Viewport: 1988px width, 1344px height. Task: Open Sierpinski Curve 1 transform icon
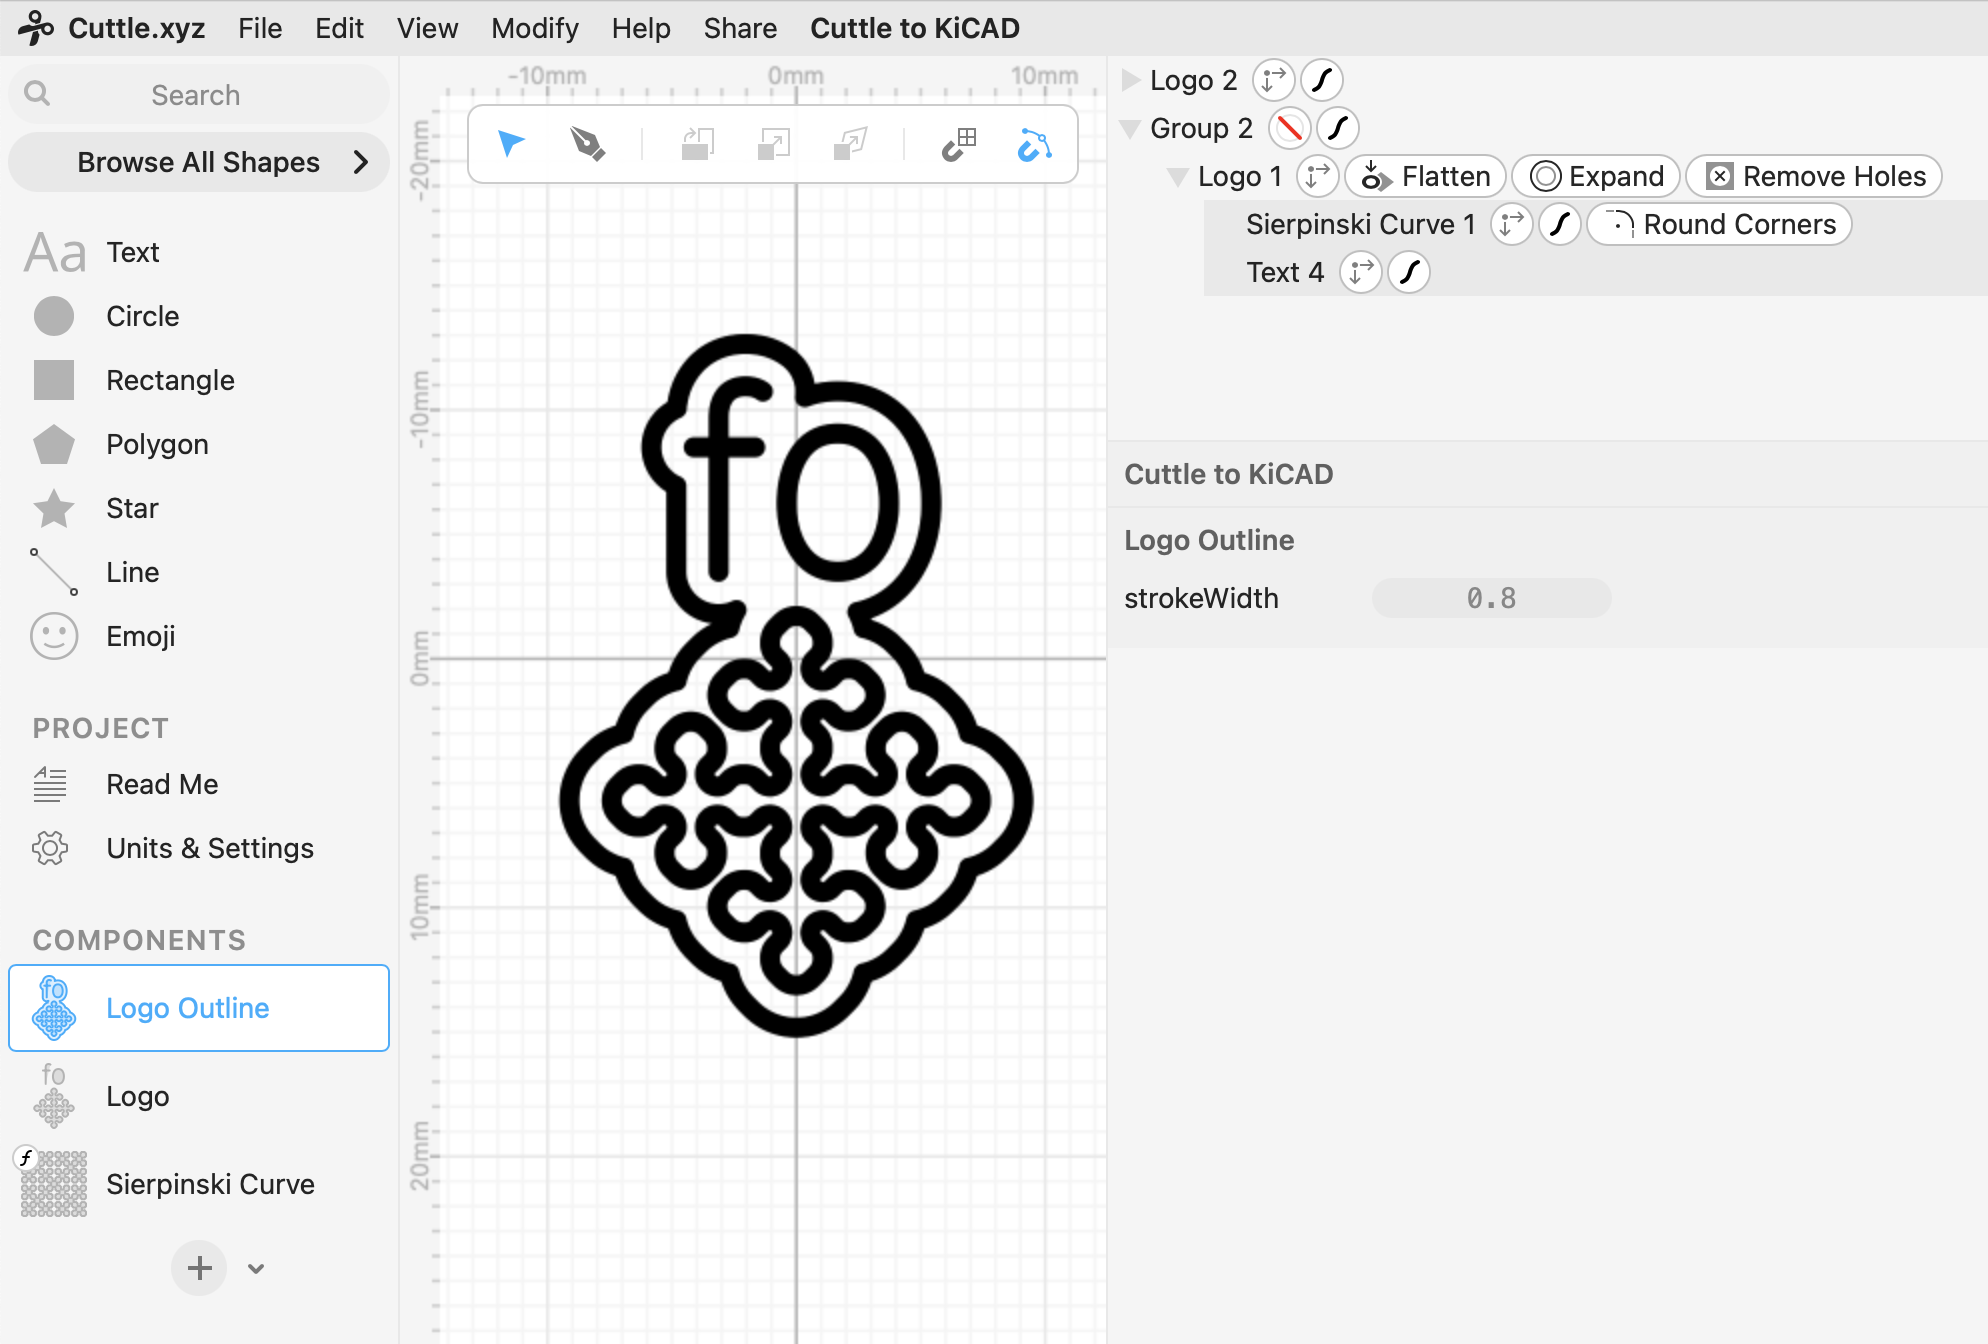(x=1511, y=224)
